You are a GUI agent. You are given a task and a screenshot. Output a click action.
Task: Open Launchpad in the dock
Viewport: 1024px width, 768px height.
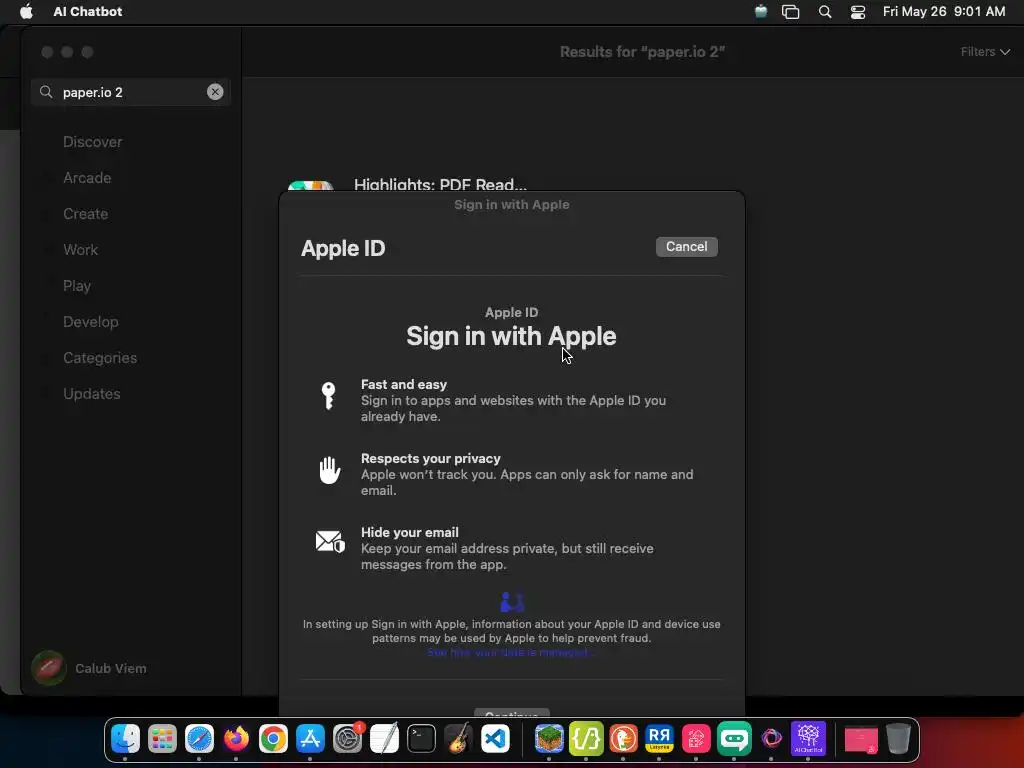pyautogui.click(x=162, y=739)
